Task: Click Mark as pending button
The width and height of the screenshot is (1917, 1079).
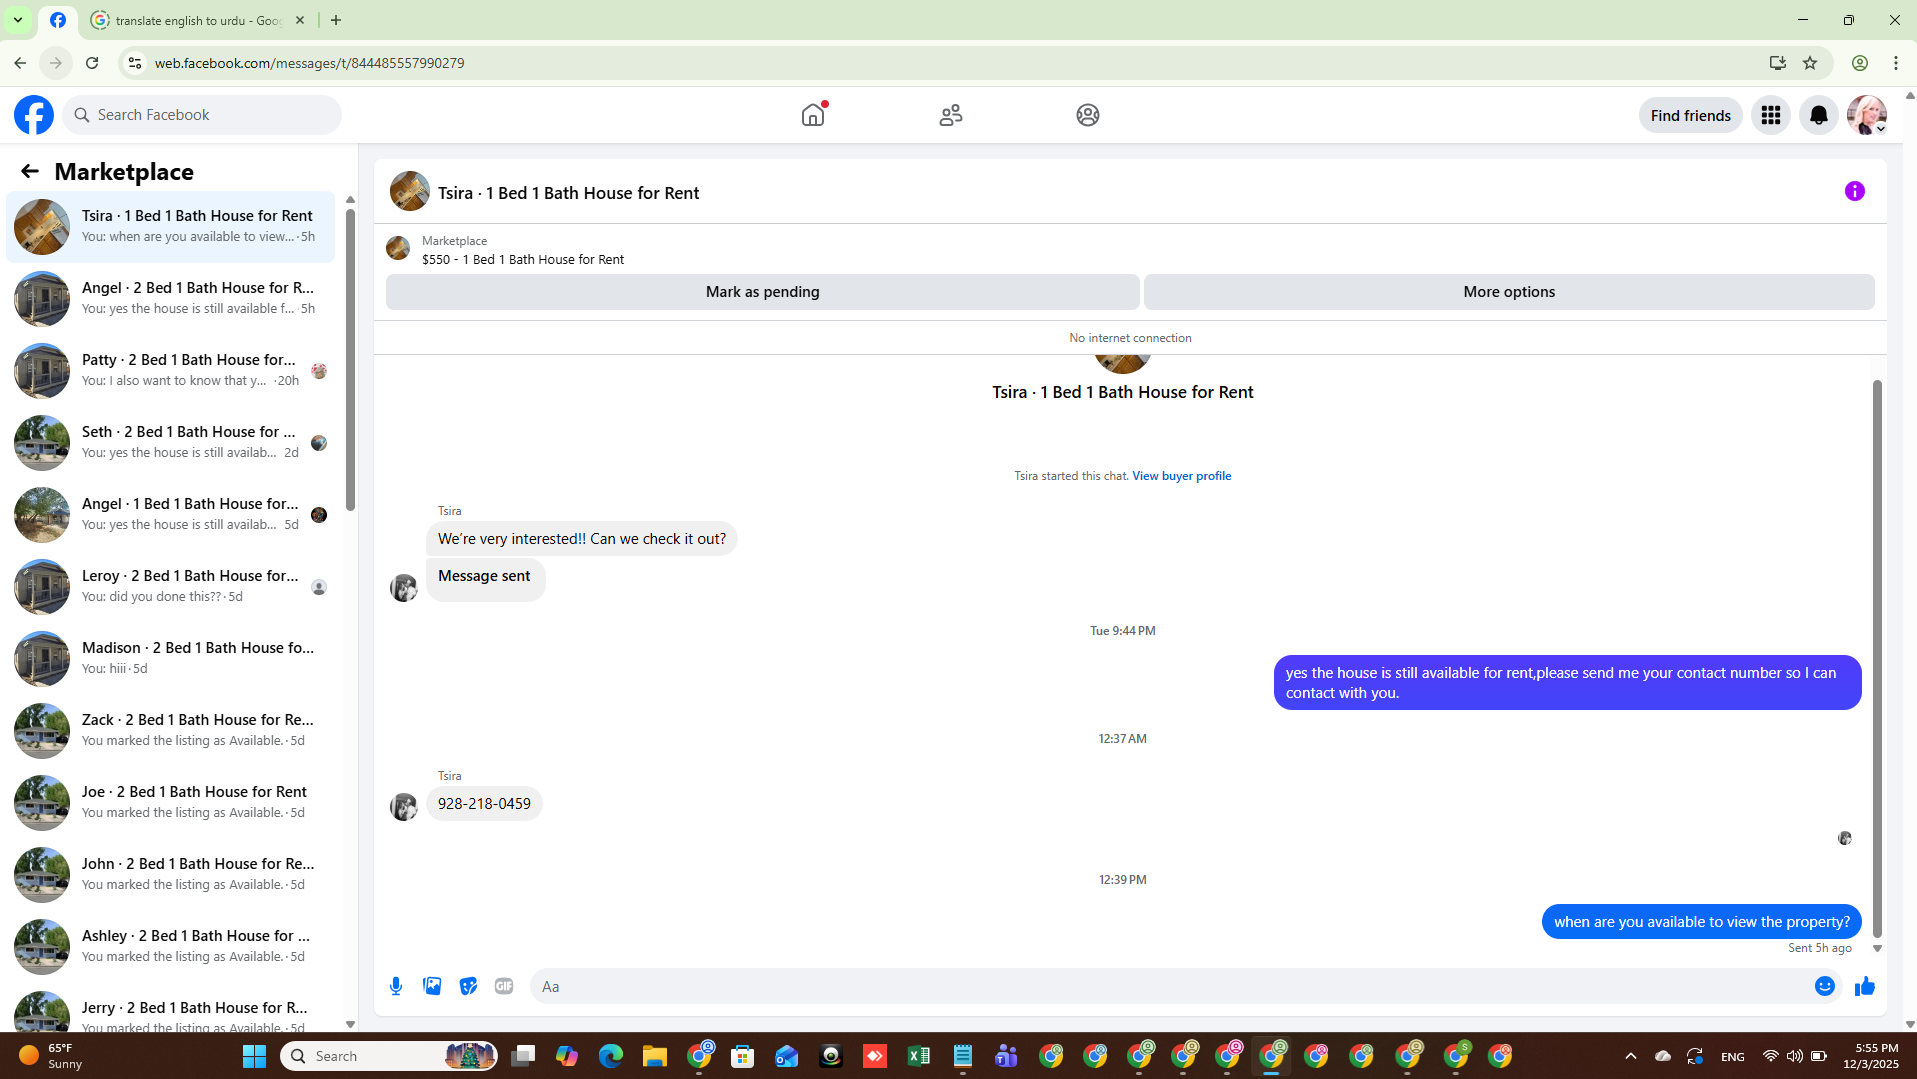Action: [x=762, y=292]
